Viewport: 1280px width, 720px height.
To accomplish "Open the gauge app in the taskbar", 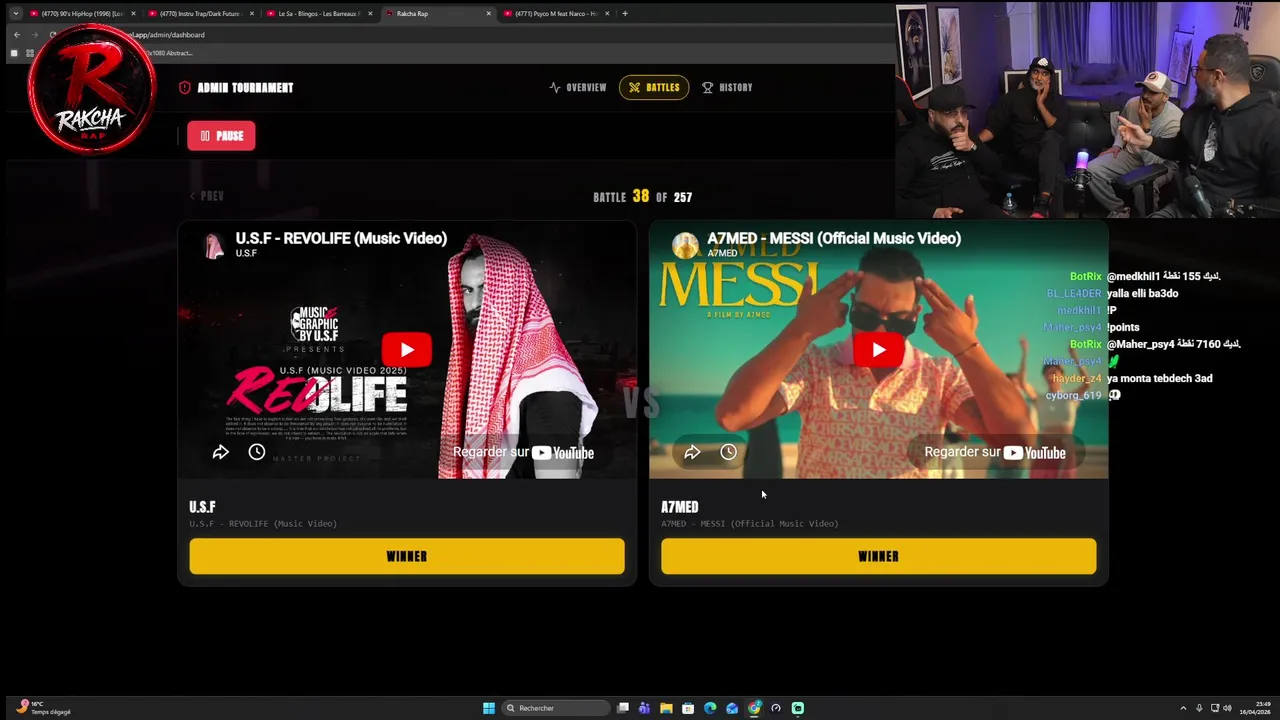I will (776, 708).
